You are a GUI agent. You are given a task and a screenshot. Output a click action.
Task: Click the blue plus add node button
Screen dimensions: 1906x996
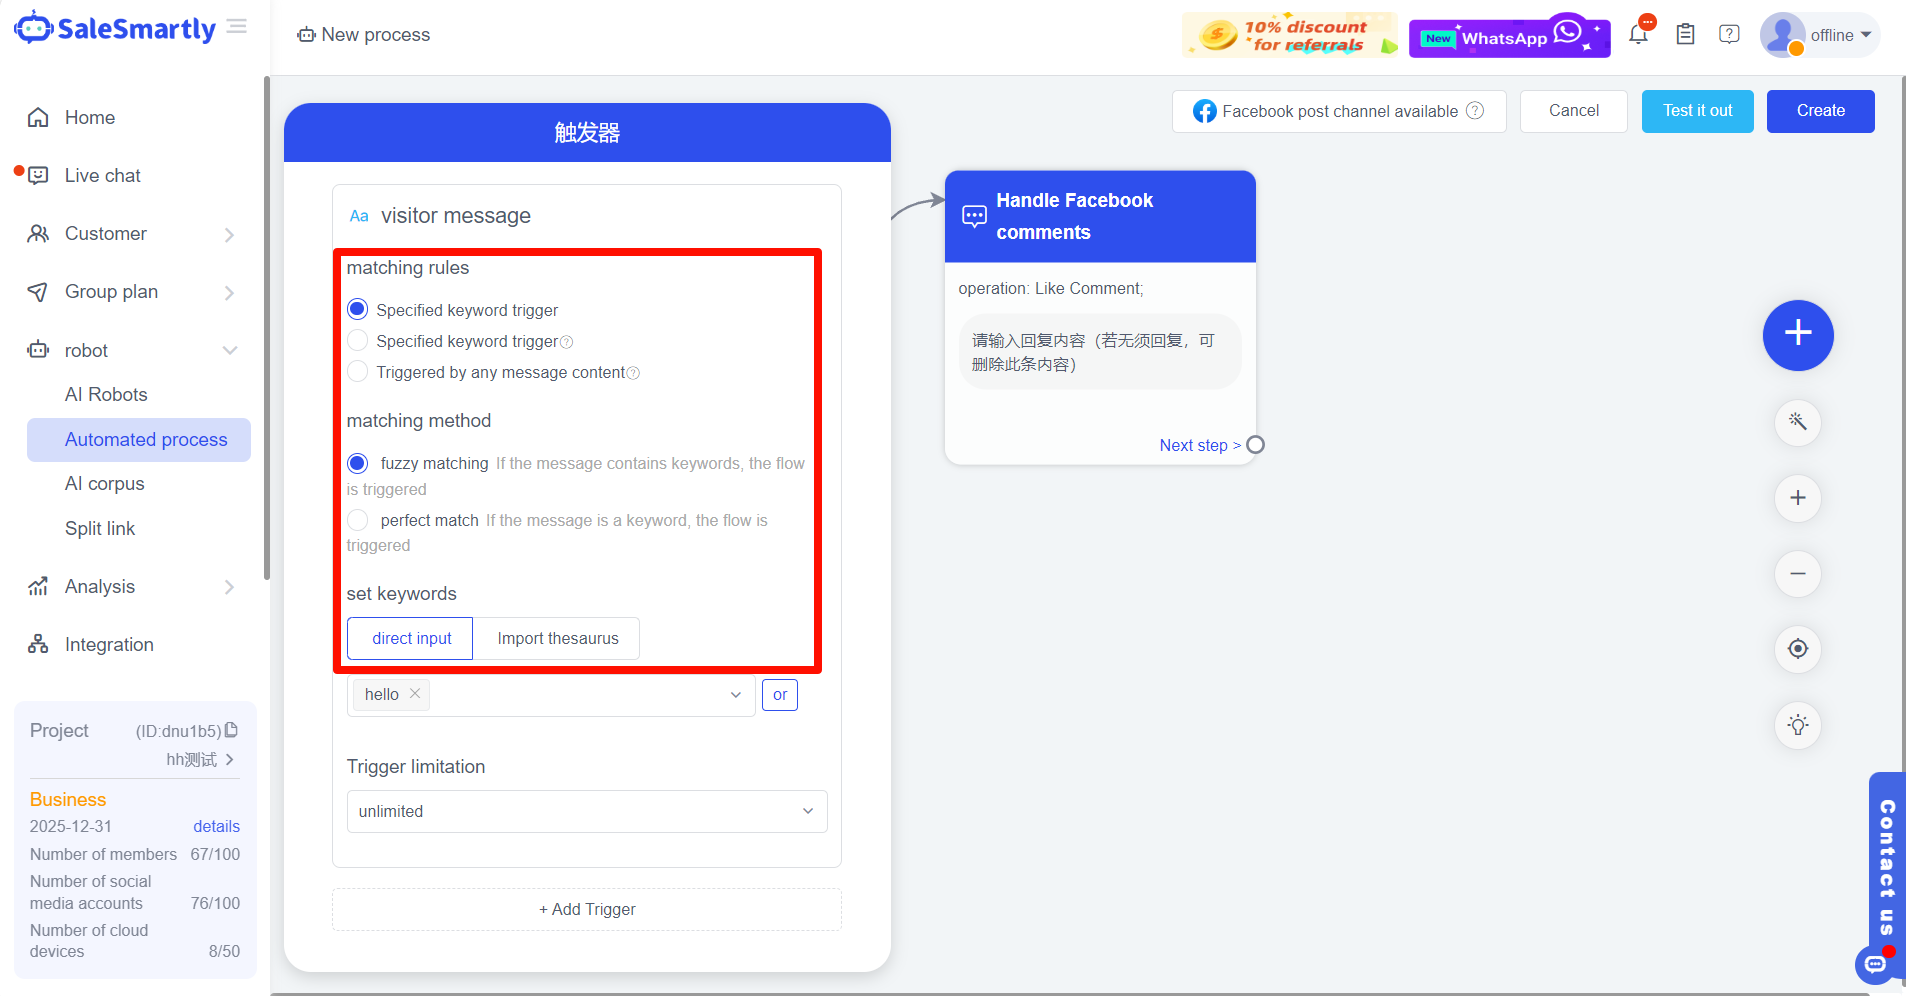click(1798, 335)
